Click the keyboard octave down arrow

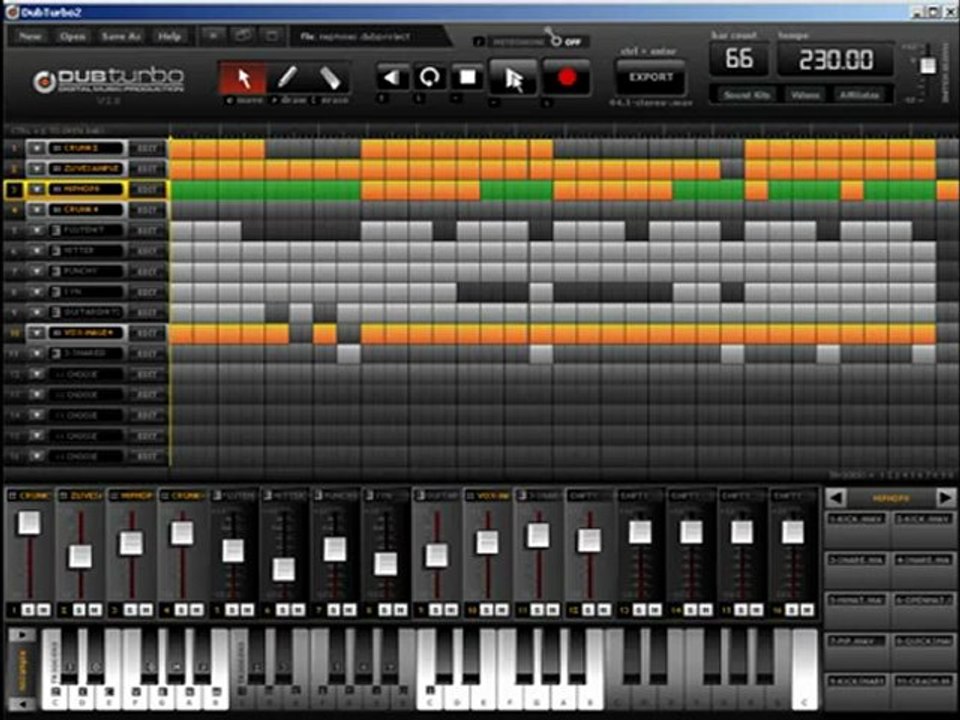(x=21, y=703)
